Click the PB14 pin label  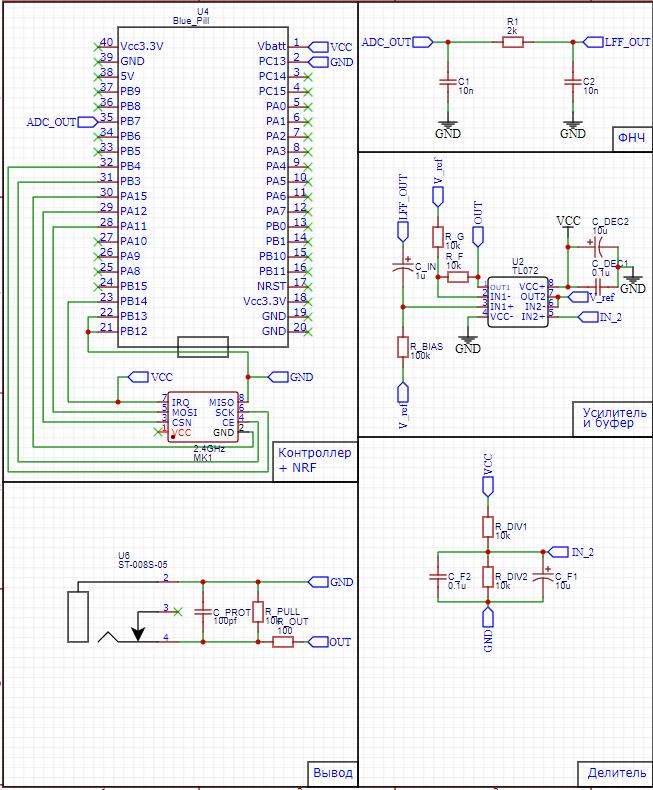[134, 301]
